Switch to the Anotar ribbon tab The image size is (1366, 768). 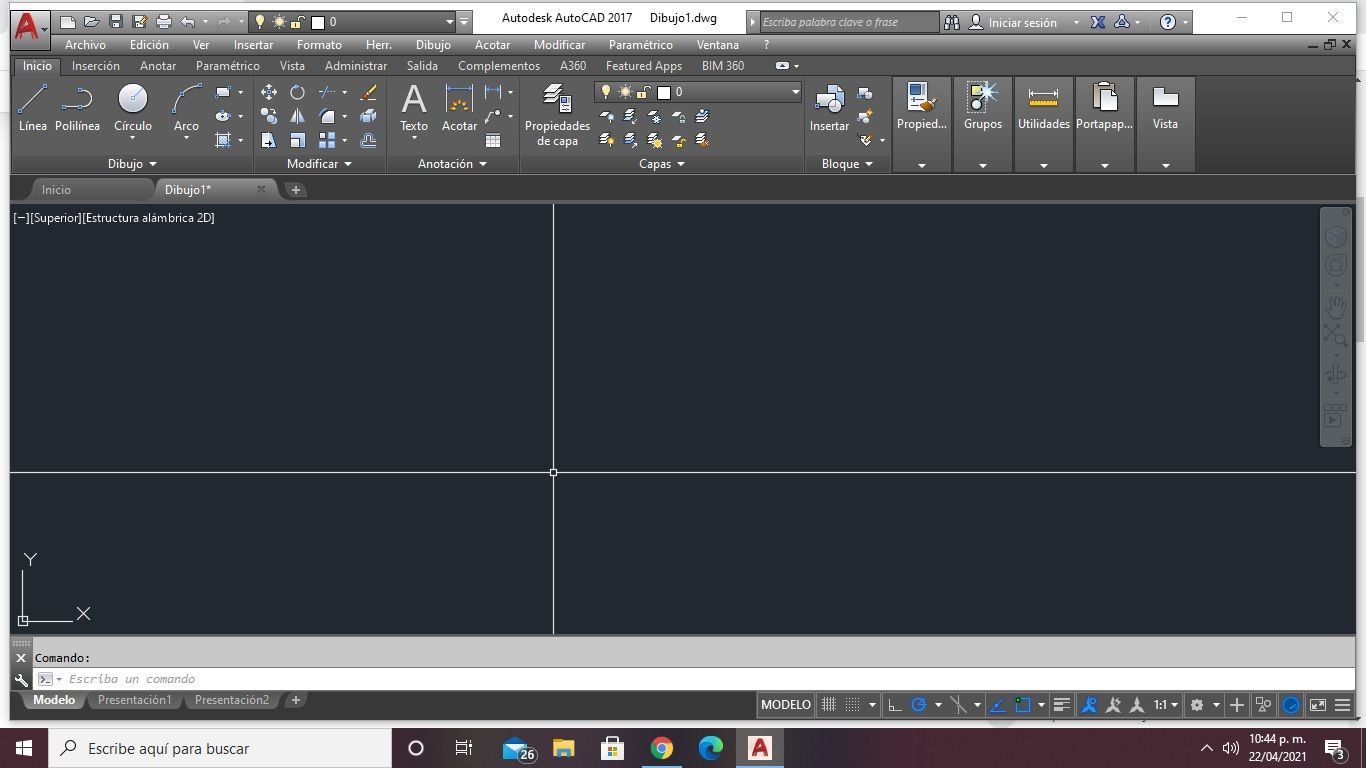tap(158, 66)
